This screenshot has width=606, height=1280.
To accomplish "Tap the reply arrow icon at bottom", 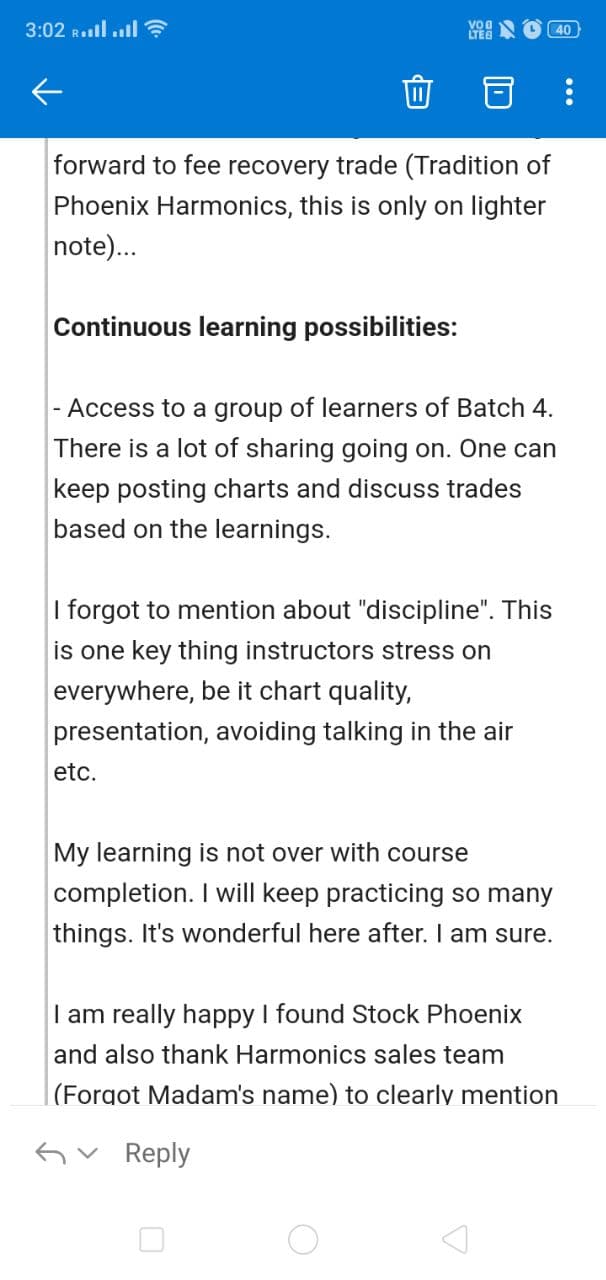I will [x=51, y=1153].
